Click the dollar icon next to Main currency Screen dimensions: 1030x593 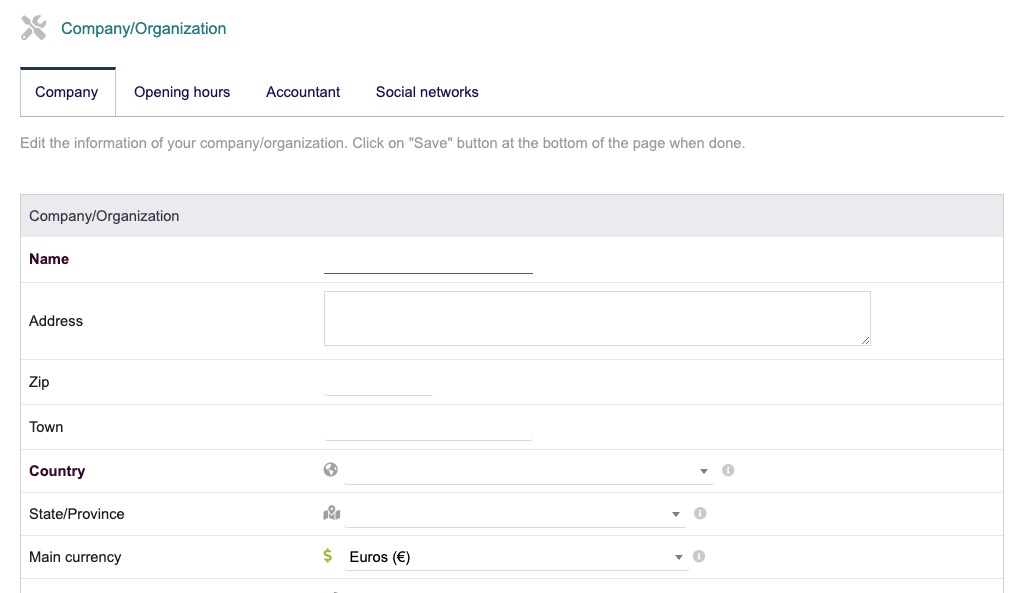pyautogui.click(x=330, y=556)
